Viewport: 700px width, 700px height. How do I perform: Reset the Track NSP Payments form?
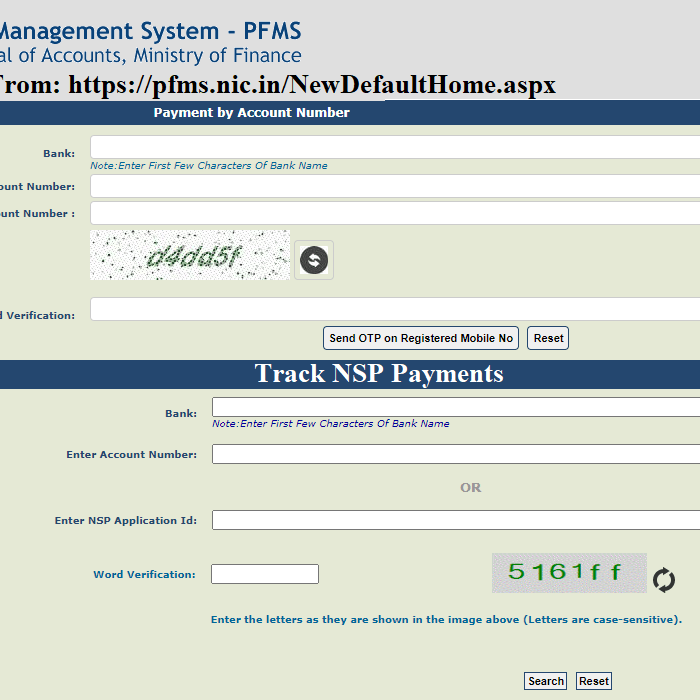click(x=593, y=681)
